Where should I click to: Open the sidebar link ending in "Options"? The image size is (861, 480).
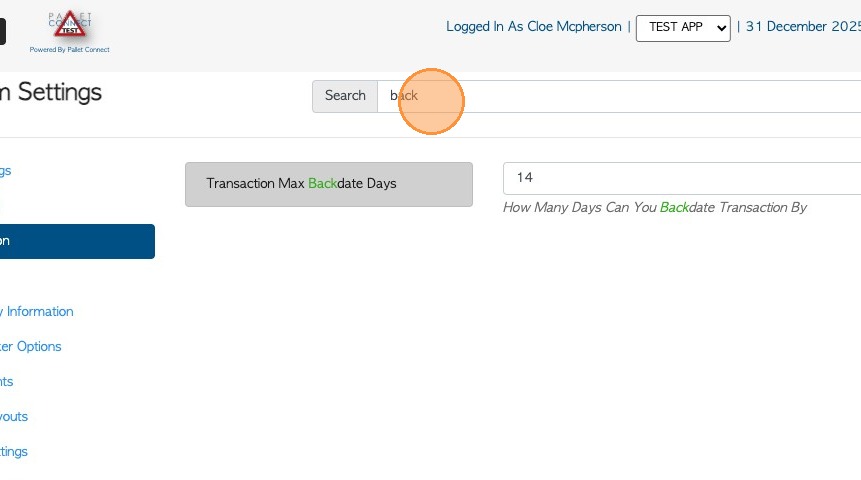32,347
